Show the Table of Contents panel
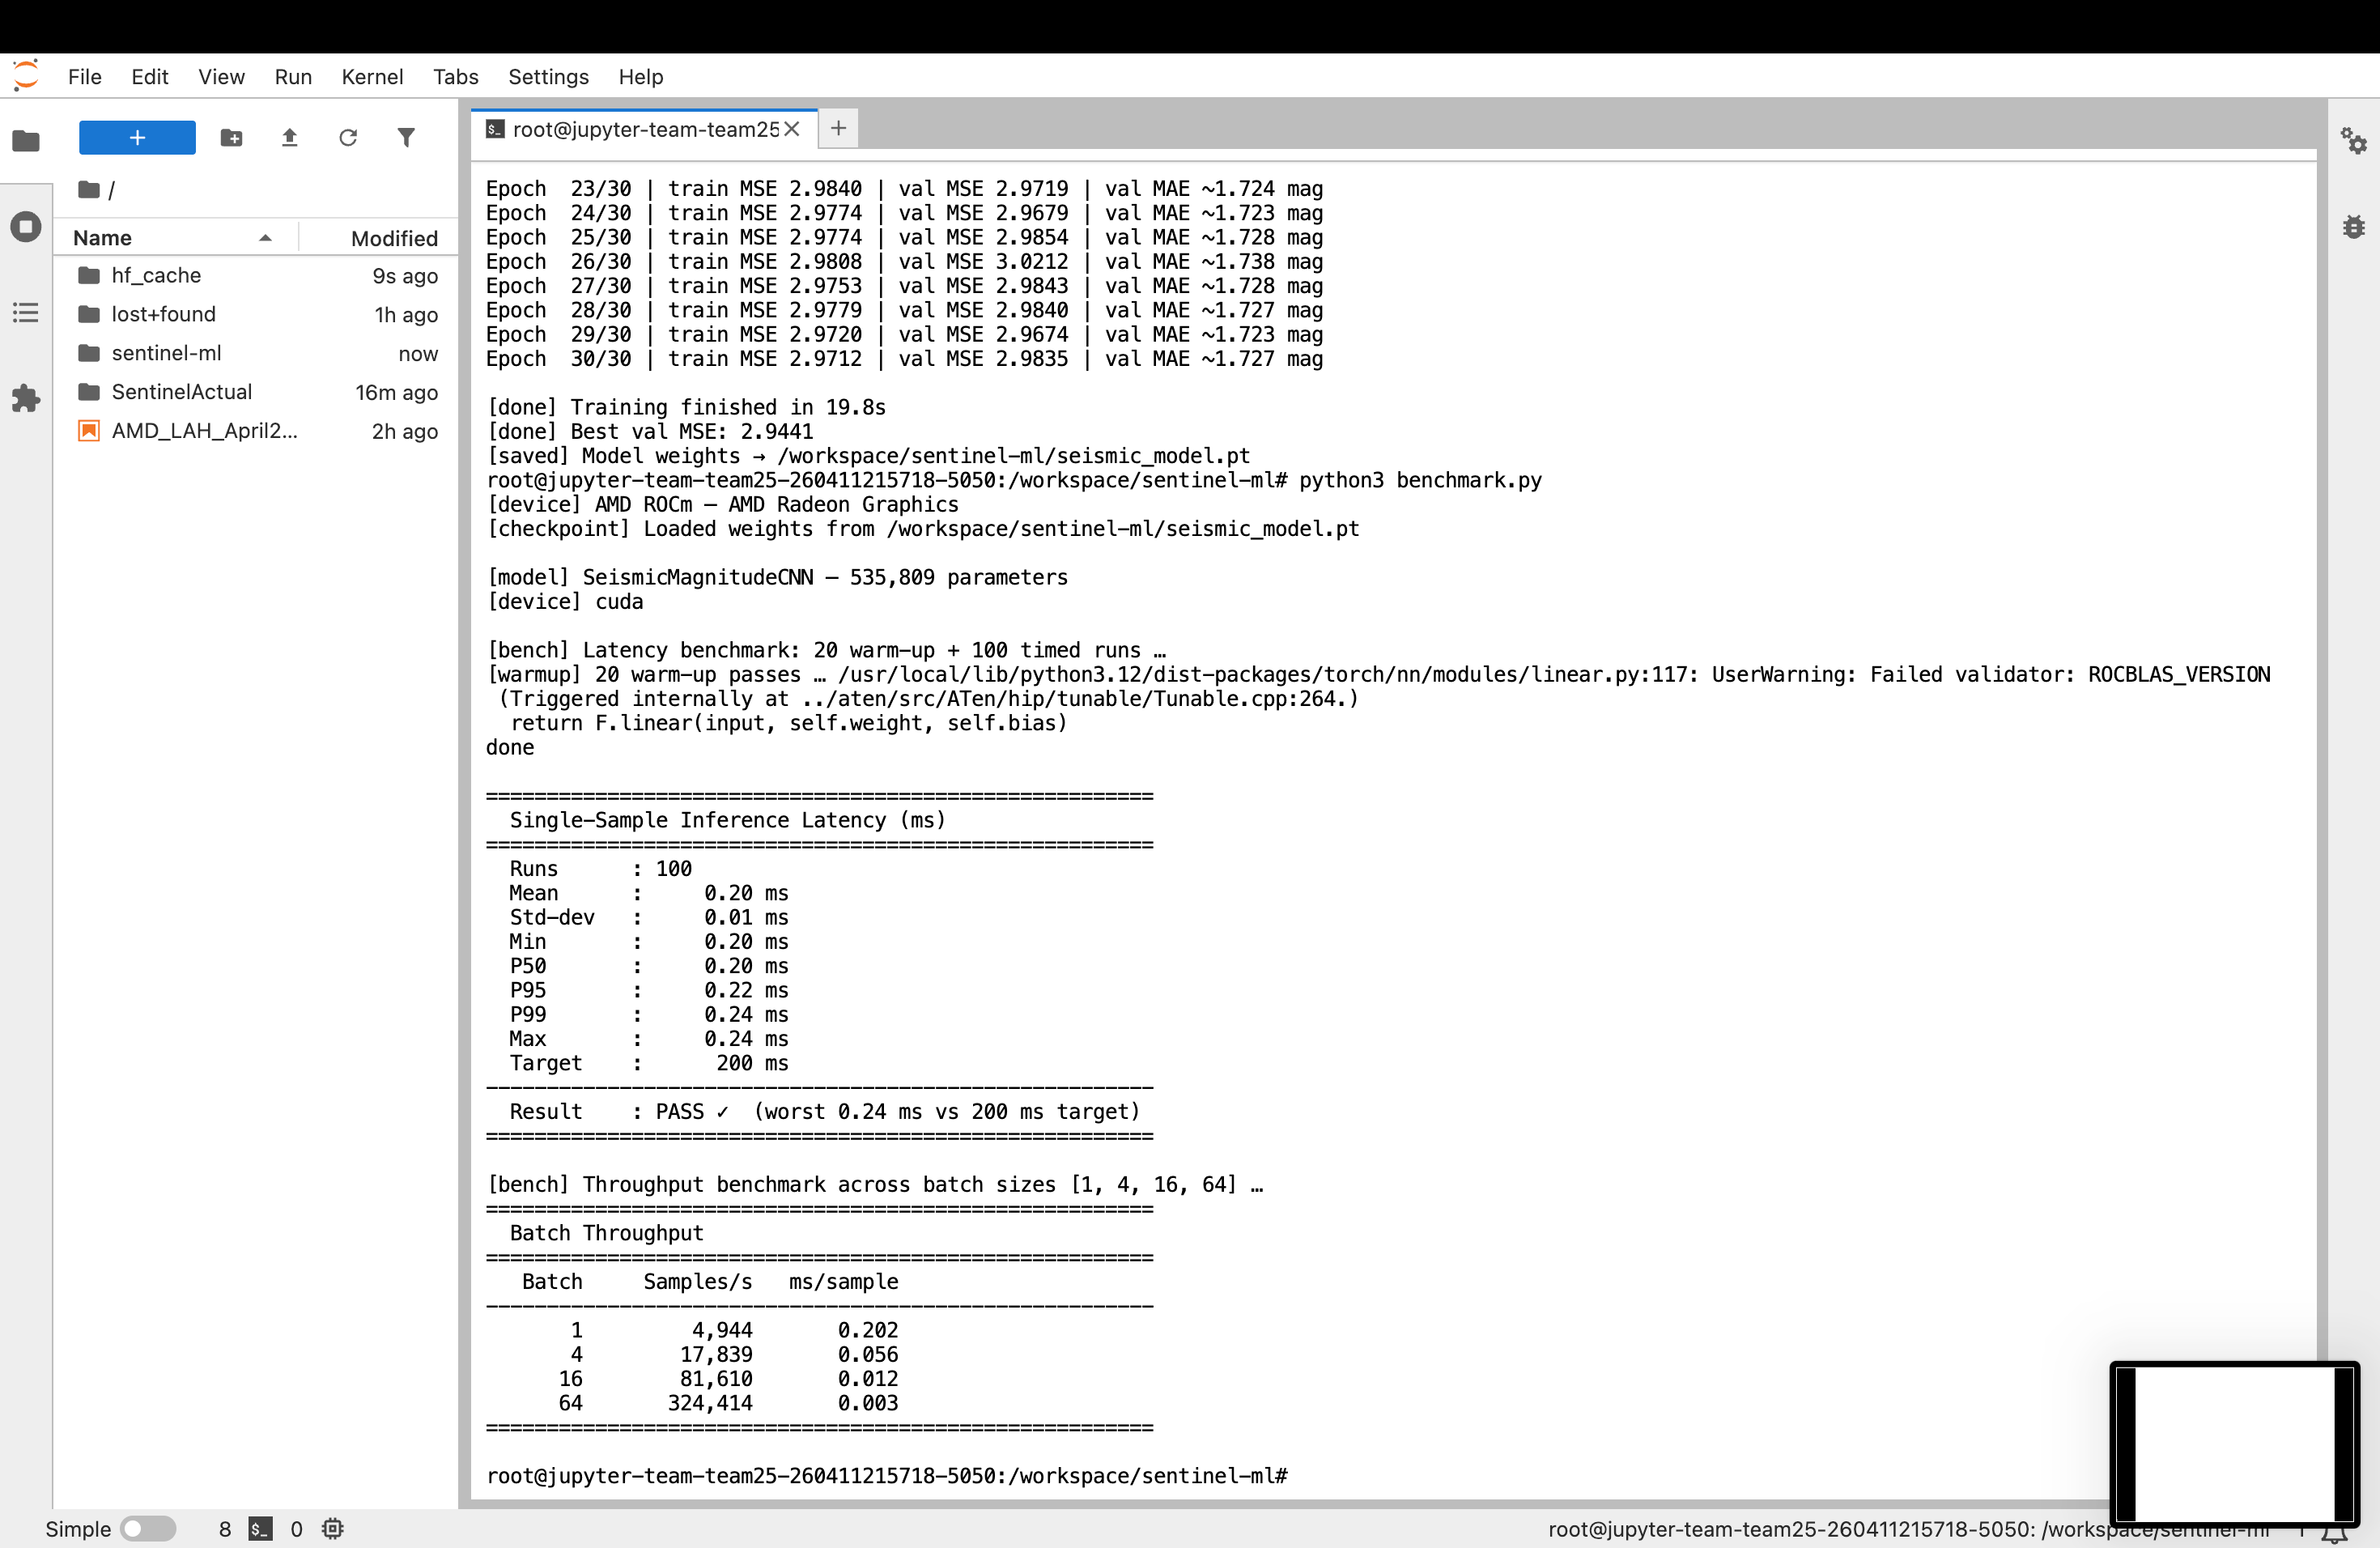This screenshot has height=1548, width=2380. point(26,313)
